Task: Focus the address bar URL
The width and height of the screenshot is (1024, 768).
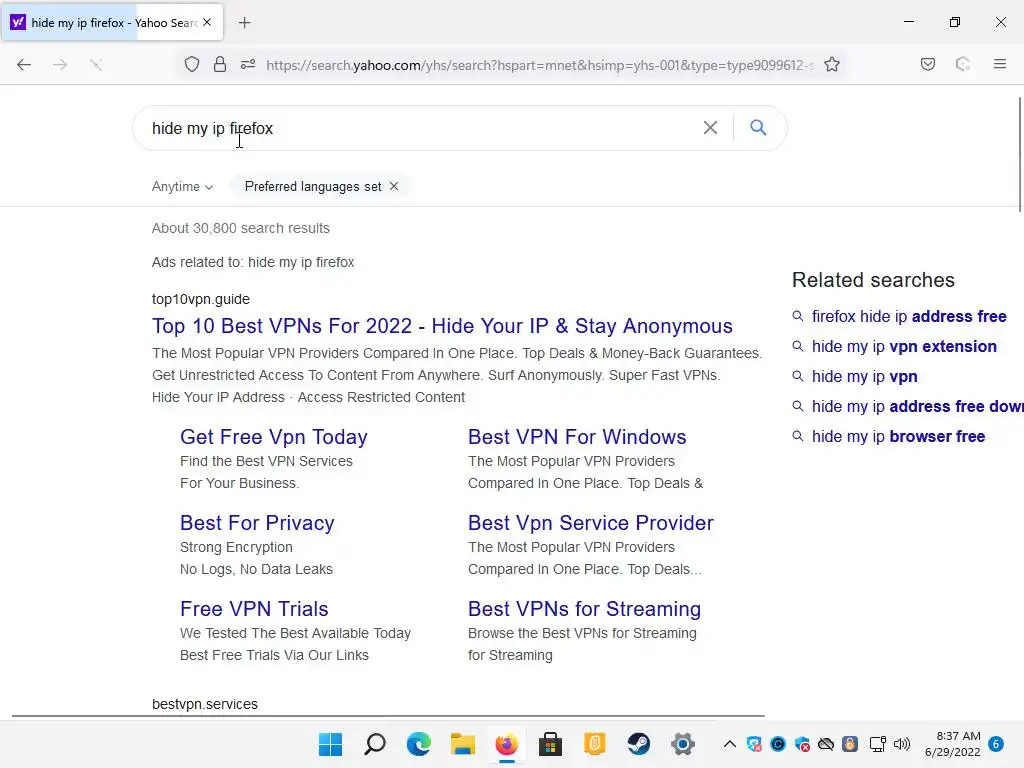Action: (539, 65)
